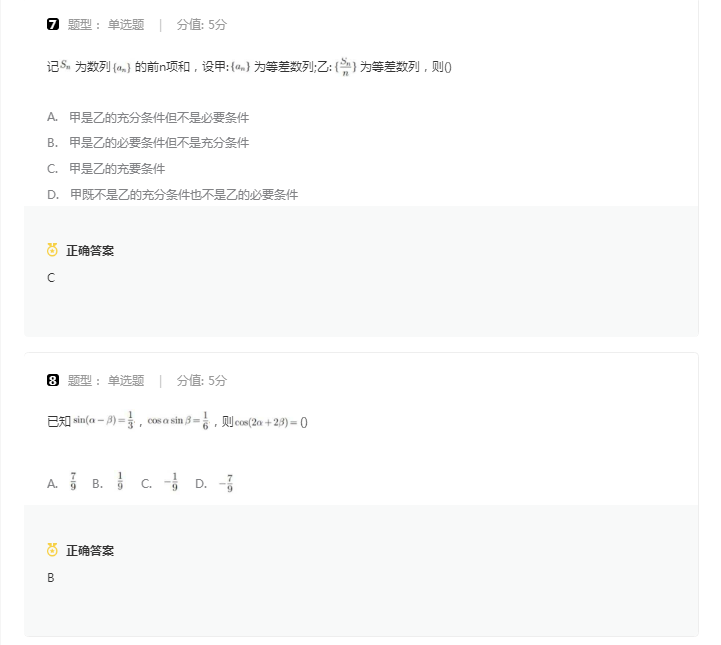Click the 题型: 单选题 label of question 7
This screenshot has height=645, width=721.
click(x=106, y=24)
